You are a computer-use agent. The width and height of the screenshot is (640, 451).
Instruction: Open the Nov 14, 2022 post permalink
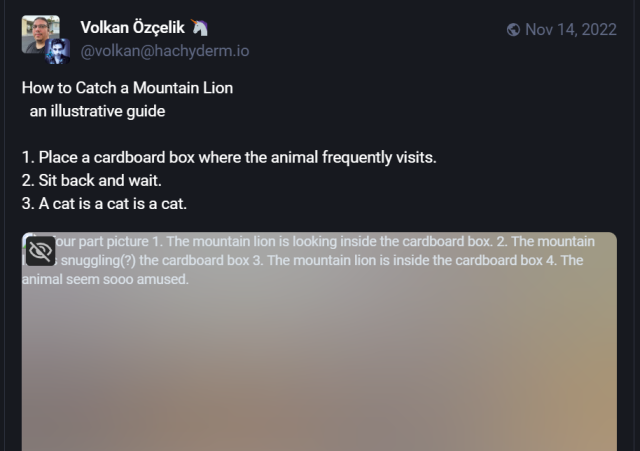(x=571, y=29)
